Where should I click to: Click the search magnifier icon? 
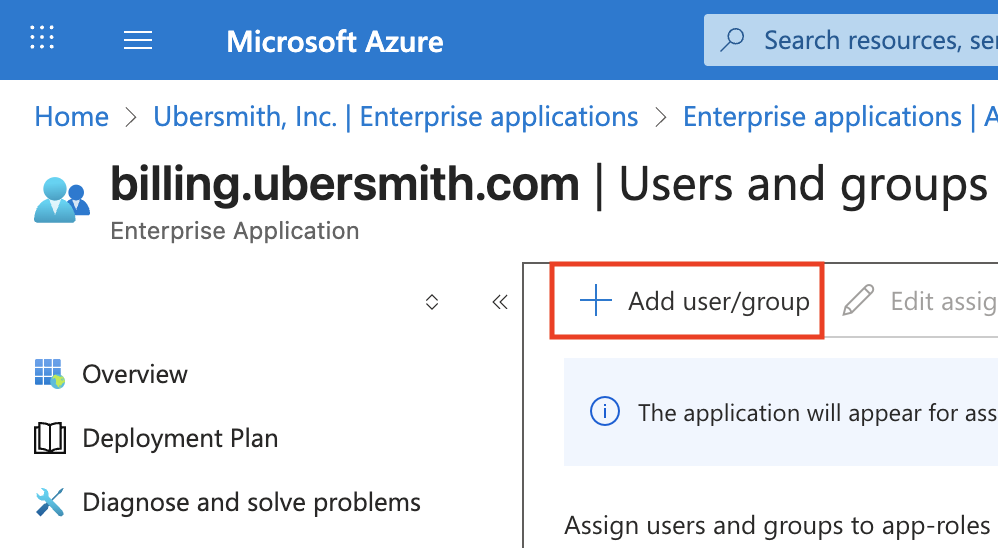click(x=733, y=40)
